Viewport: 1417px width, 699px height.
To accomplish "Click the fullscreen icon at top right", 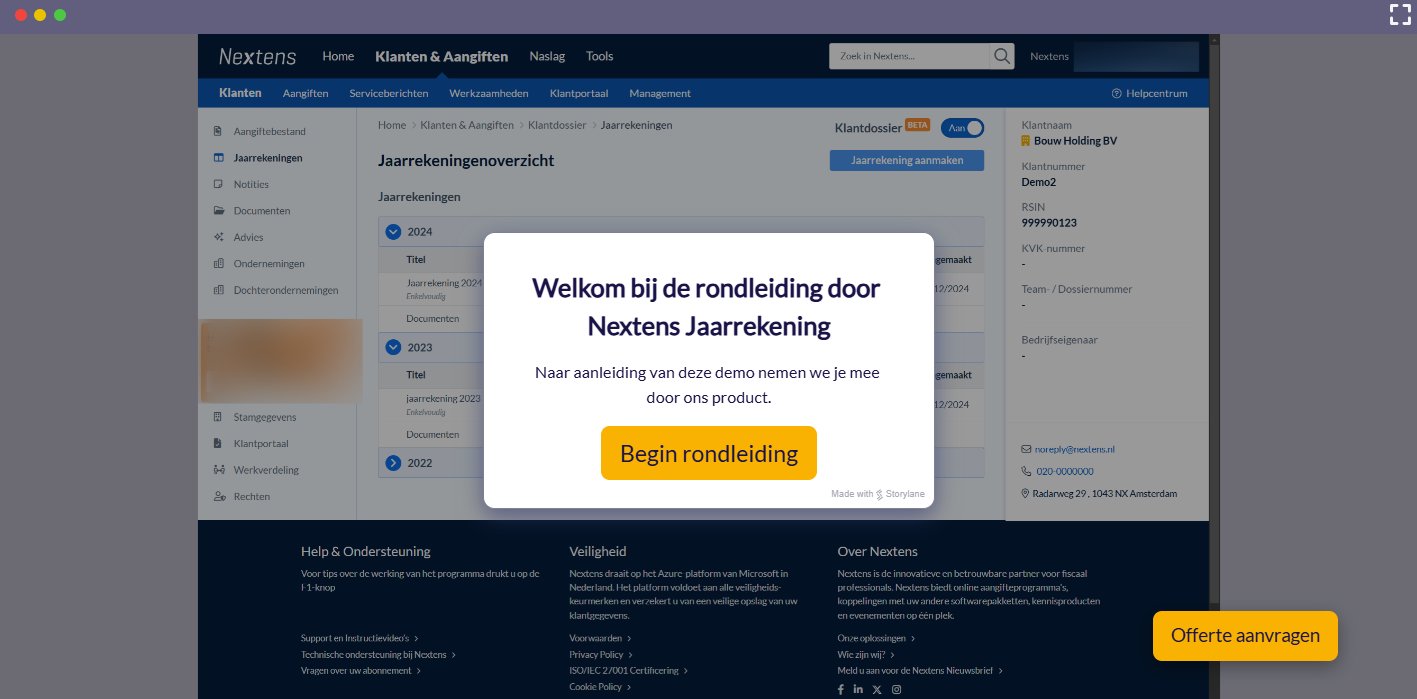I will coord(1400,14).
